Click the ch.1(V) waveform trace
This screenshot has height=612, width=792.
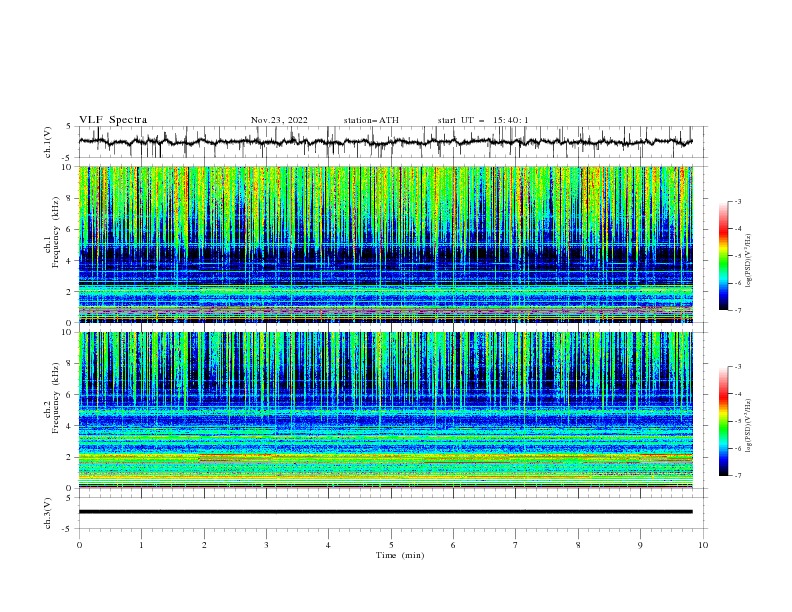pos(385,142)
